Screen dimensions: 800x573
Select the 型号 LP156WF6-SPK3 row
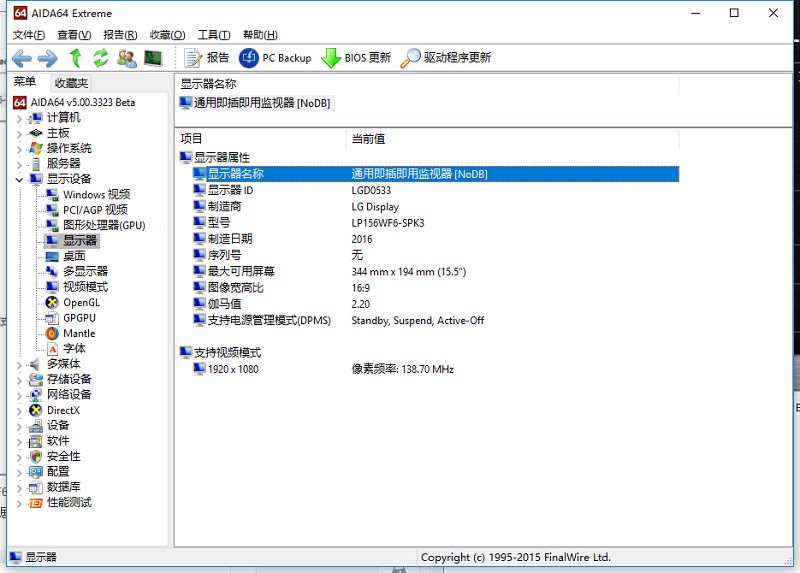coord(436,223)
